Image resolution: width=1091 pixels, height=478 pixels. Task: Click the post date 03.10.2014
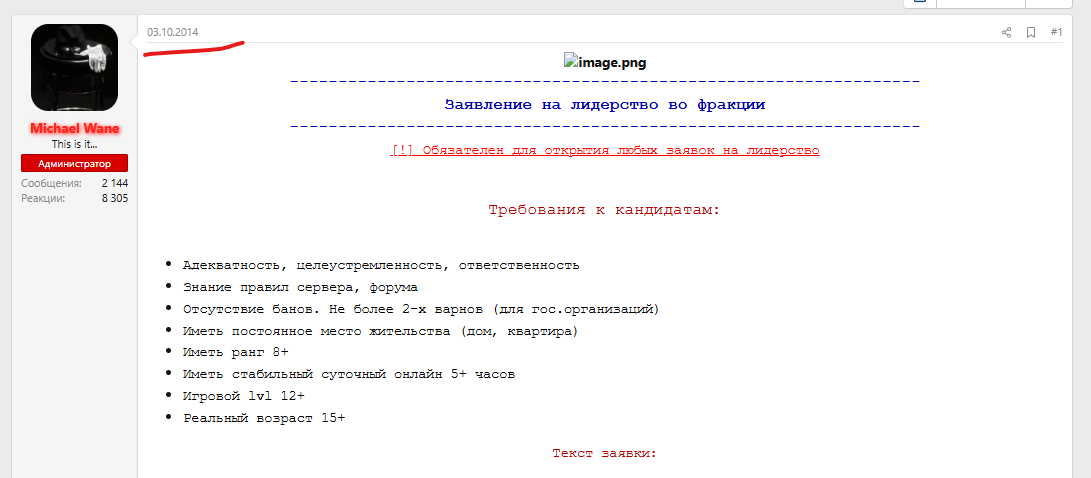[173, 32]
